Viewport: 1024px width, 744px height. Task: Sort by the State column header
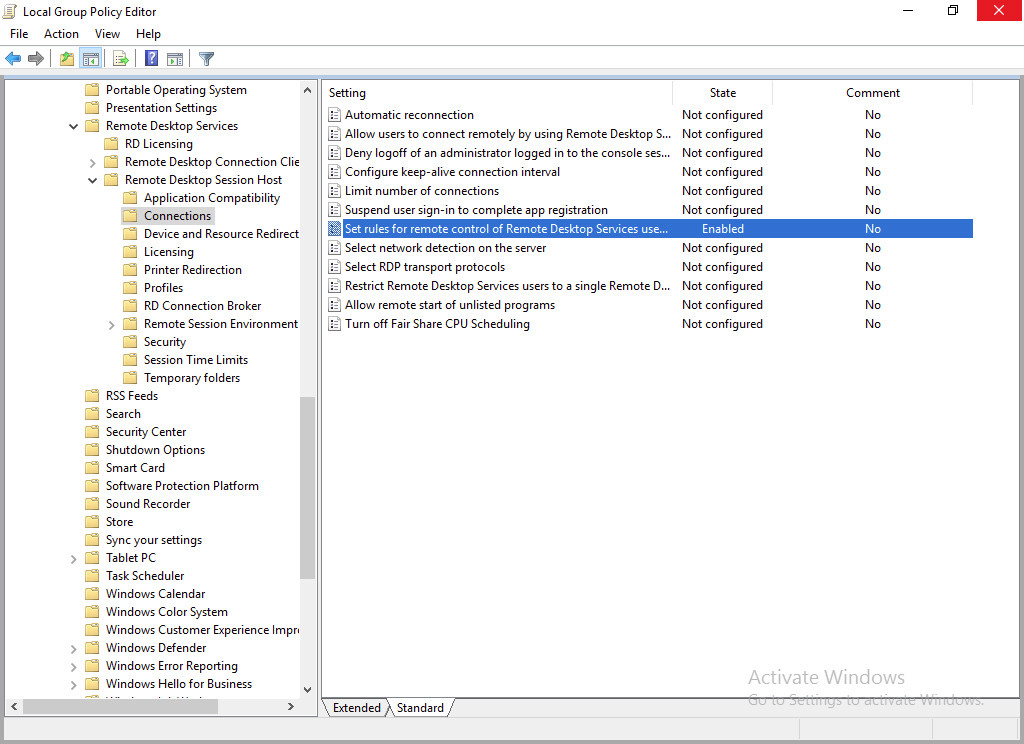722,93
